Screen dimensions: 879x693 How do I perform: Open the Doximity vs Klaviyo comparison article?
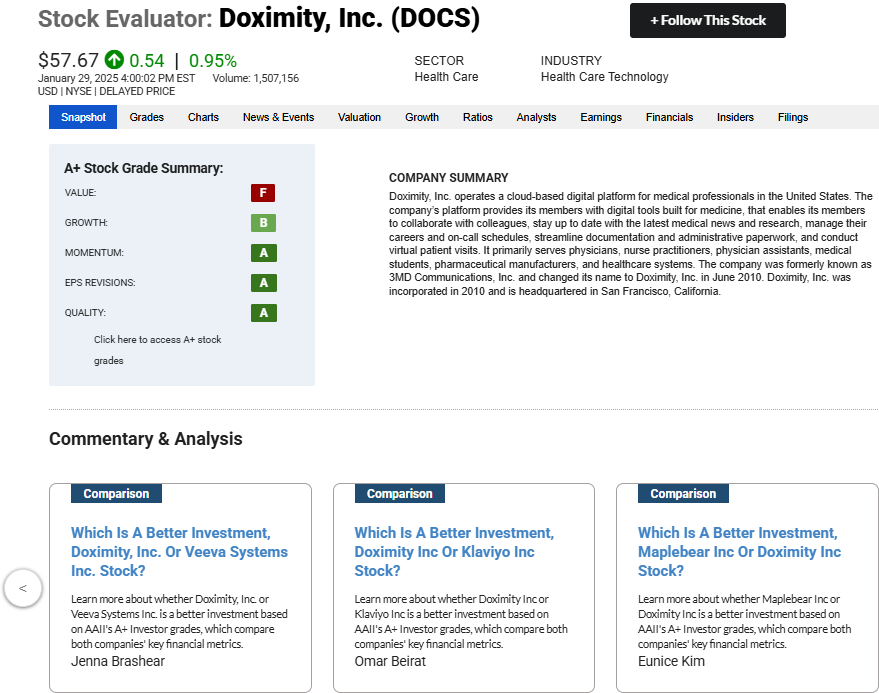pyautogui.click(x=454, y=552)
